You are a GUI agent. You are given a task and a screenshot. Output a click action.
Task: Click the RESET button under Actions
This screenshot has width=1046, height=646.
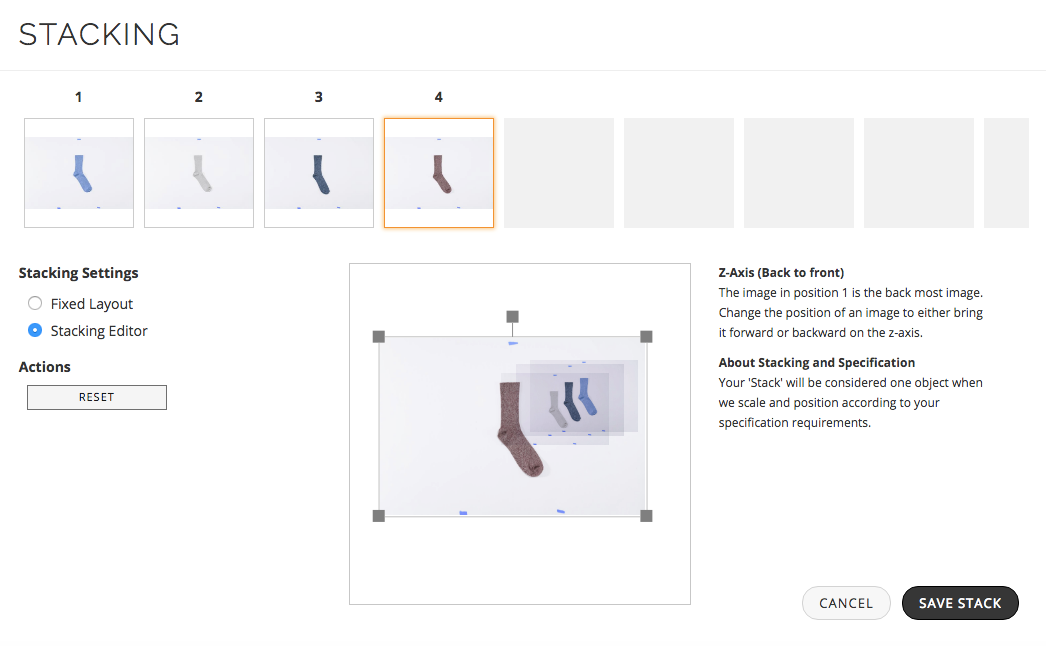point(97,397)
